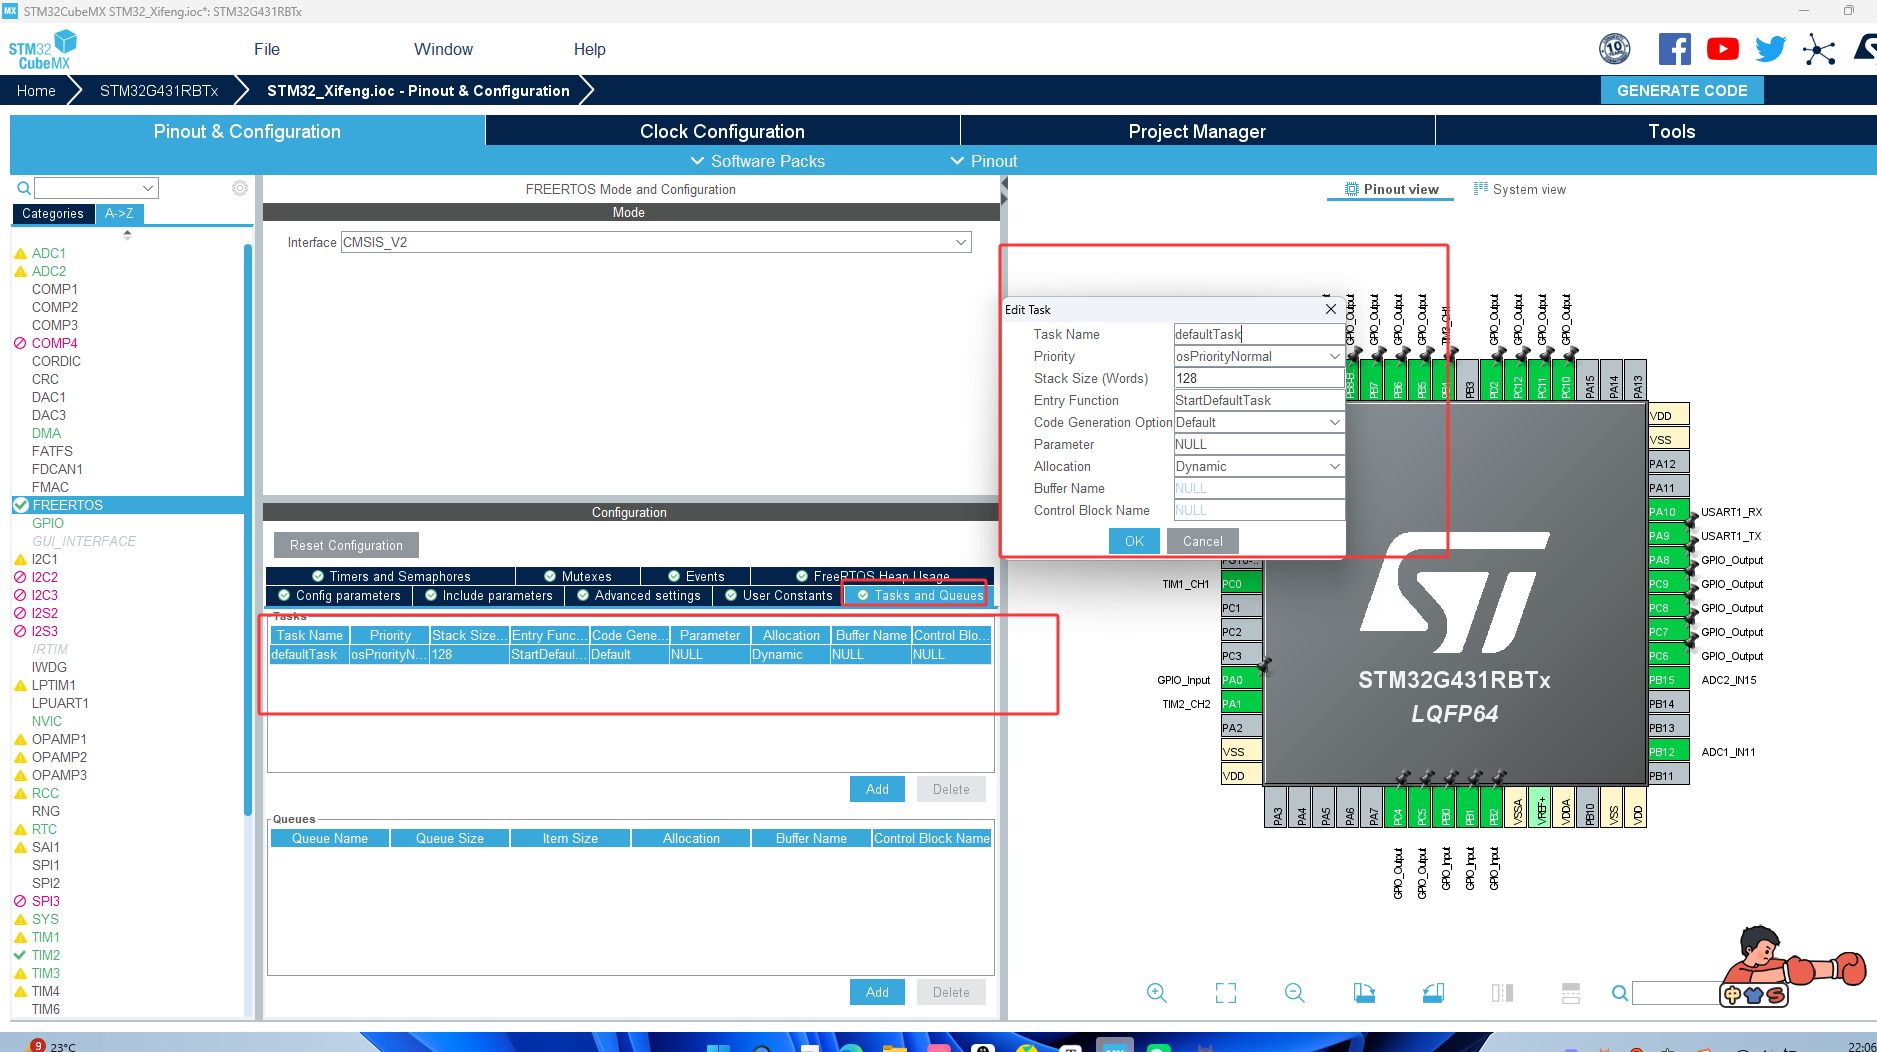Switch to the Project Manager tab
Screen dimensions: 1877x1052
(1197, 131)
